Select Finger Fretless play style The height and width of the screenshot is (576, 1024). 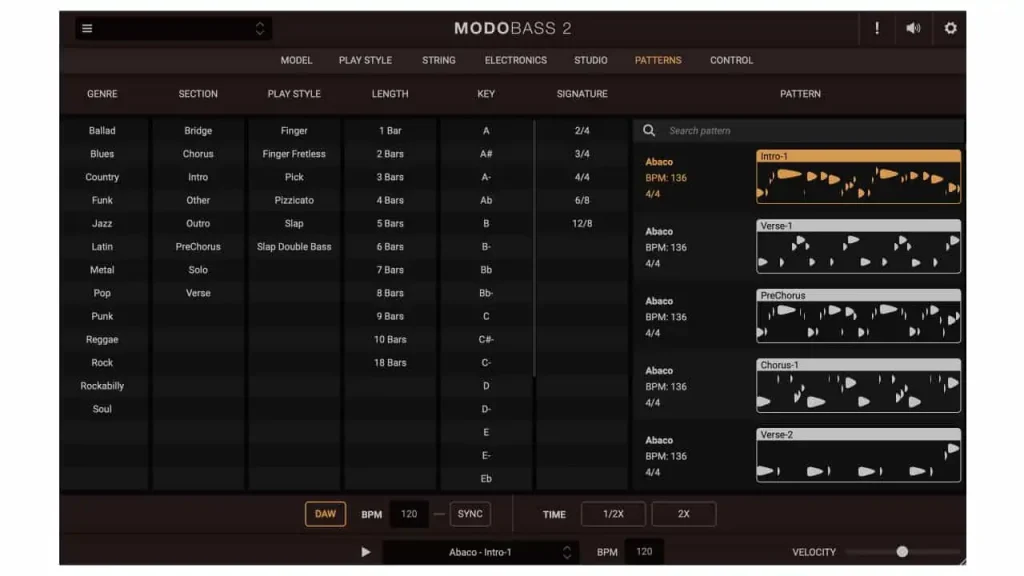pos(294,154)
